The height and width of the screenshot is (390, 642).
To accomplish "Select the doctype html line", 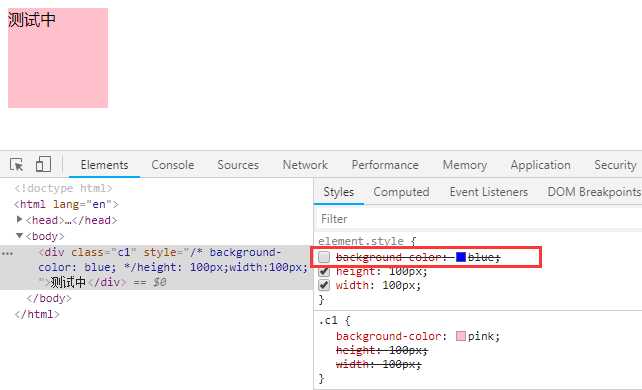I will click(63, 188).
